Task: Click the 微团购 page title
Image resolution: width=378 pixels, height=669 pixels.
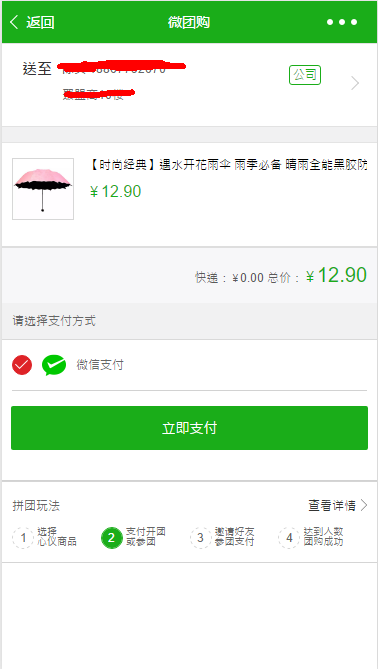Action: click(x=189, y=22)
